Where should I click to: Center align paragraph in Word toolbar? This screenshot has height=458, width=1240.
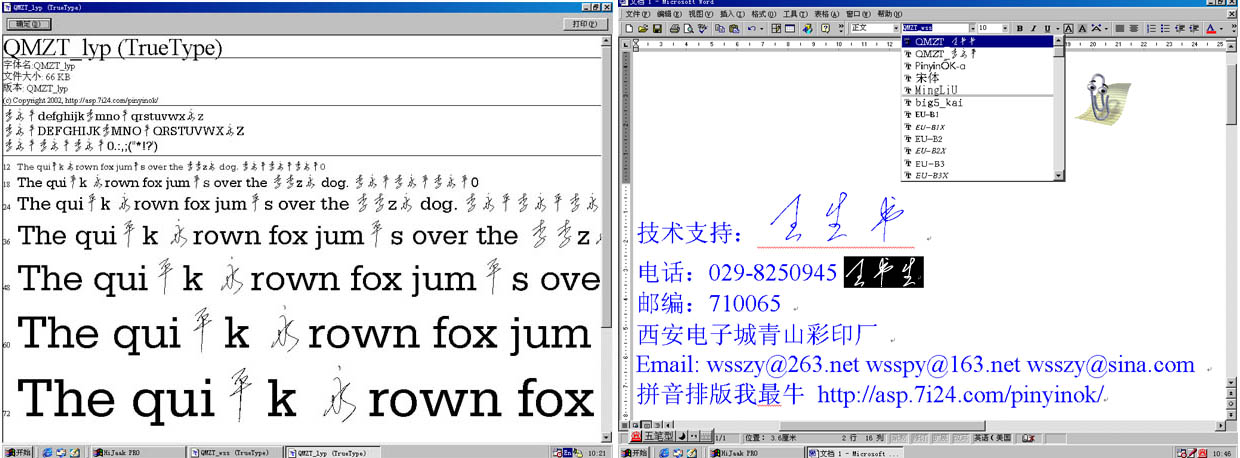1134,28
